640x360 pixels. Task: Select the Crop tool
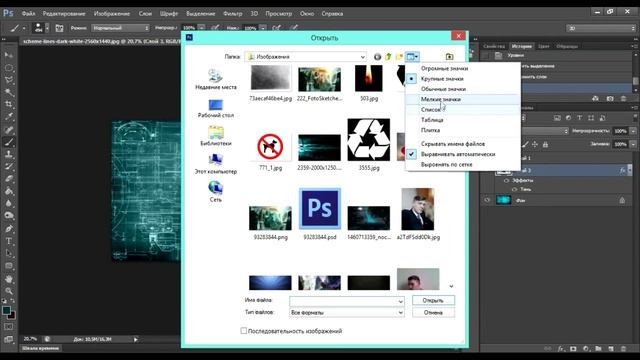[9, 104]
